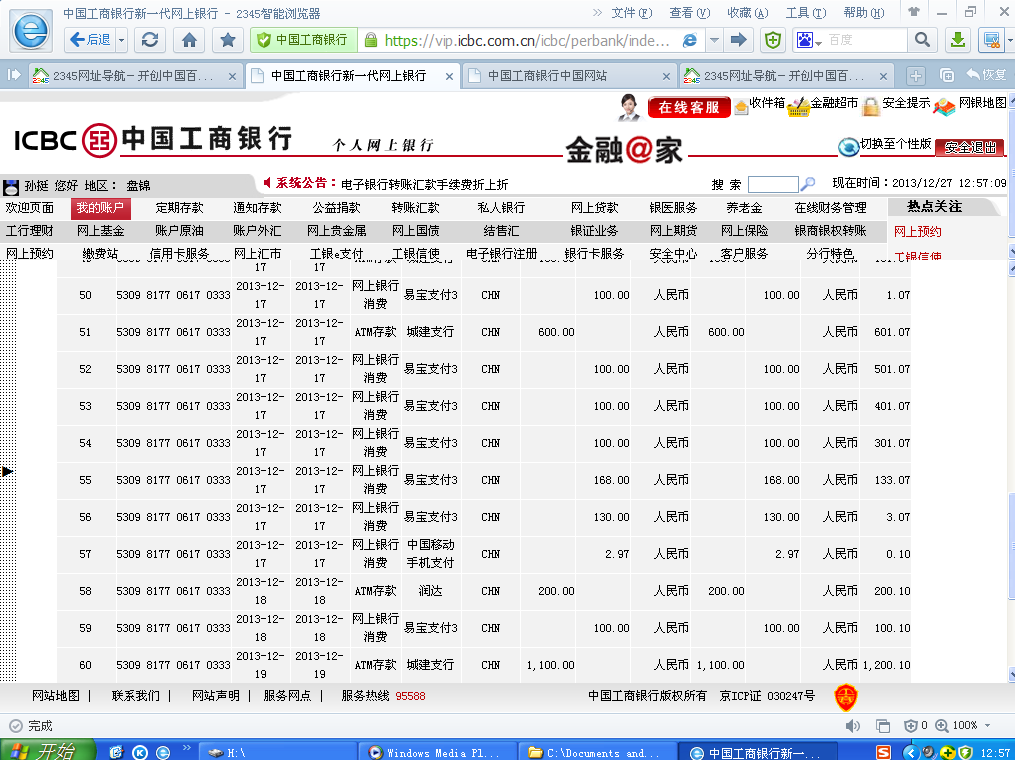The height and width of the screenshot is (760, 1015).
Task: Open 金融超市 shopping basket icon
Action: click(x=798, y=106)
